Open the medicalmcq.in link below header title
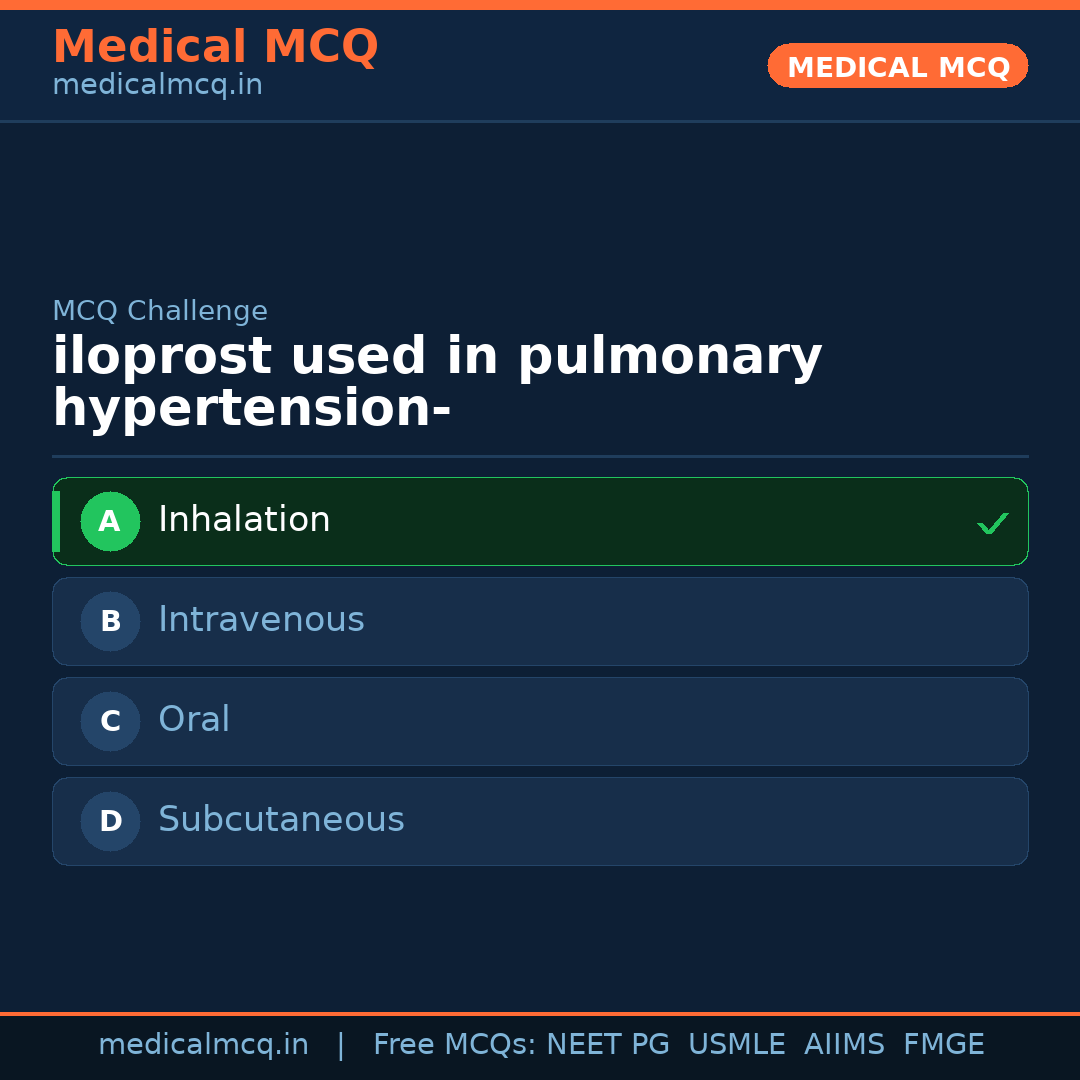1080x1080 pixels. point(157,85)
